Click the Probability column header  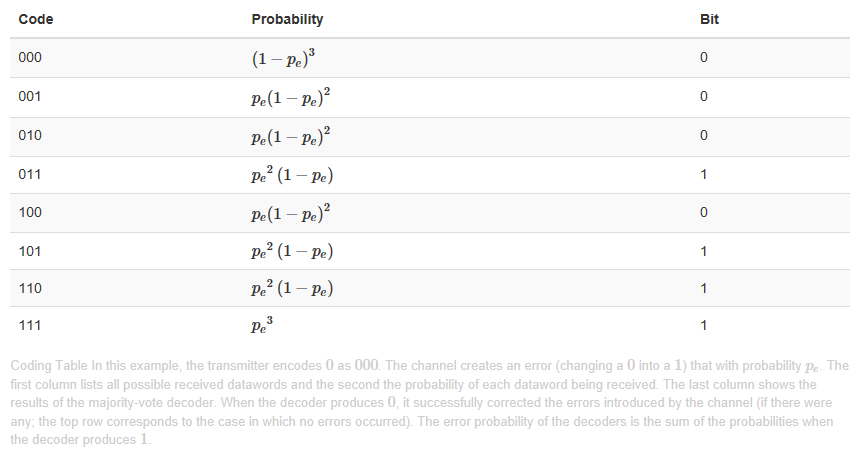click(287, 19)
